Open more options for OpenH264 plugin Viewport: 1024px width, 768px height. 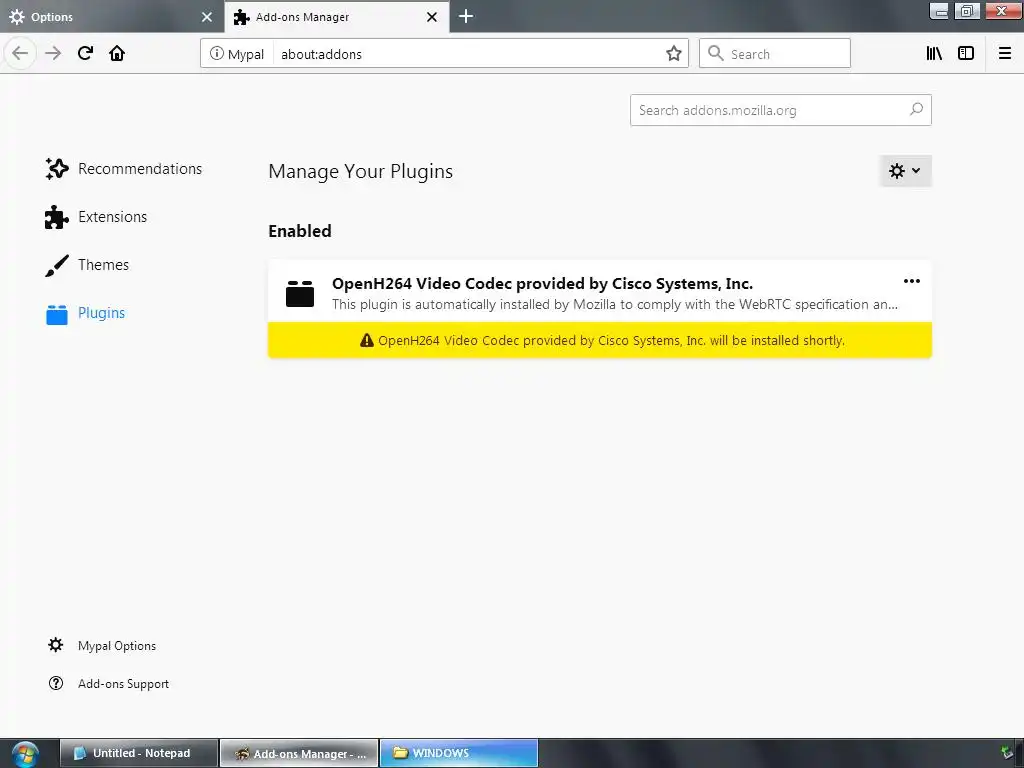pyautogui.click(x=912, y=281)
